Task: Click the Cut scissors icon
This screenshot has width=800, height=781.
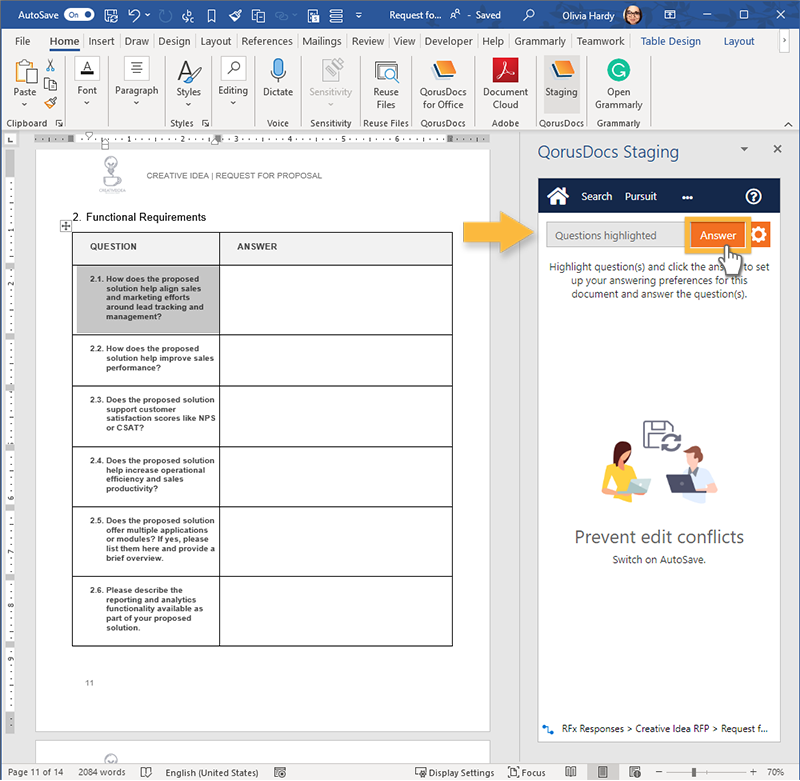Action: [x=51, y=65]
